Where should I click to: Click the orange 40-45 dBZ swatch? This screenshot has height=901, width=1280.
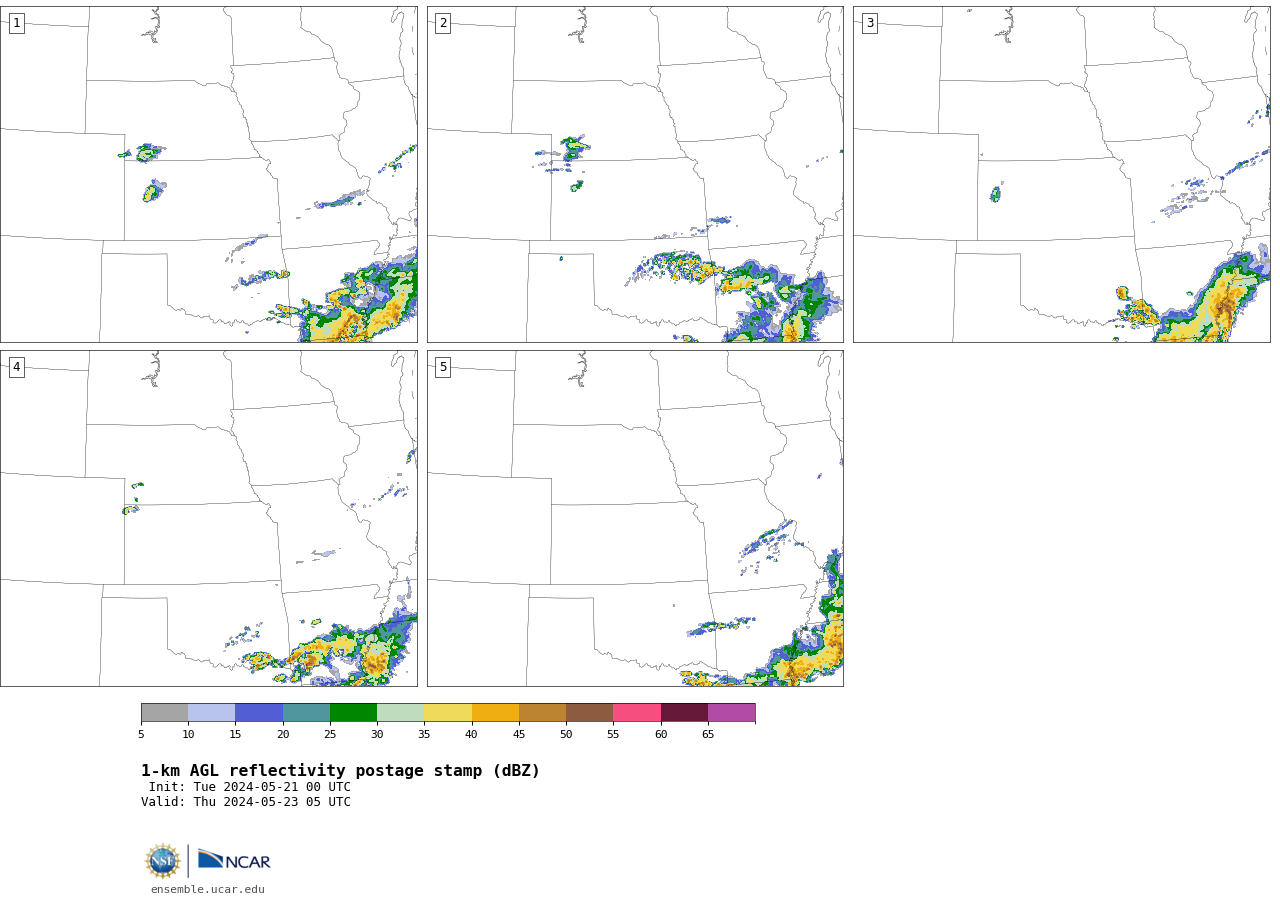pyautogui.click(x=495, y=712)
